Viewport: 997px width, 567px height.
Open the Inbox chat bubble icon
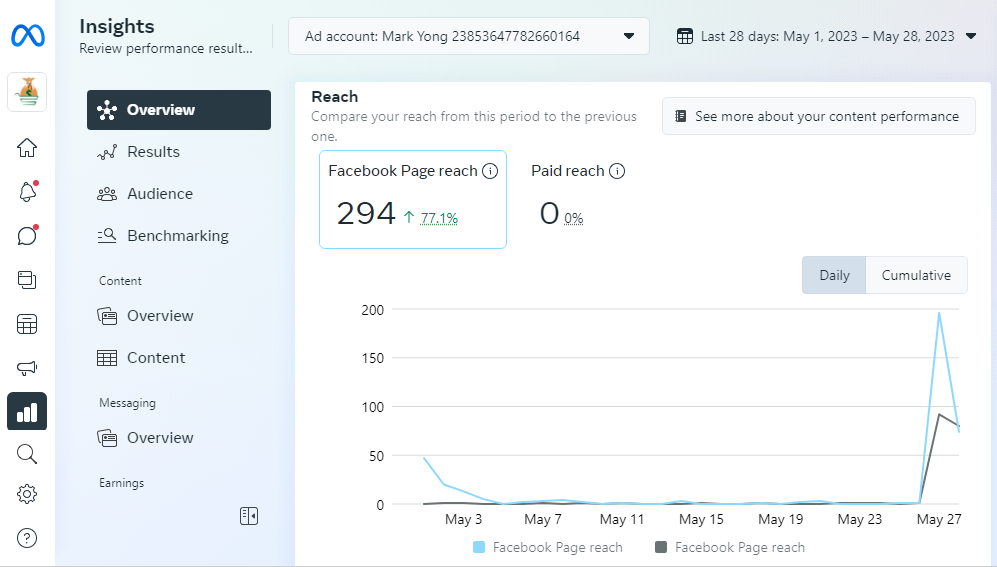tap(27, 235)
